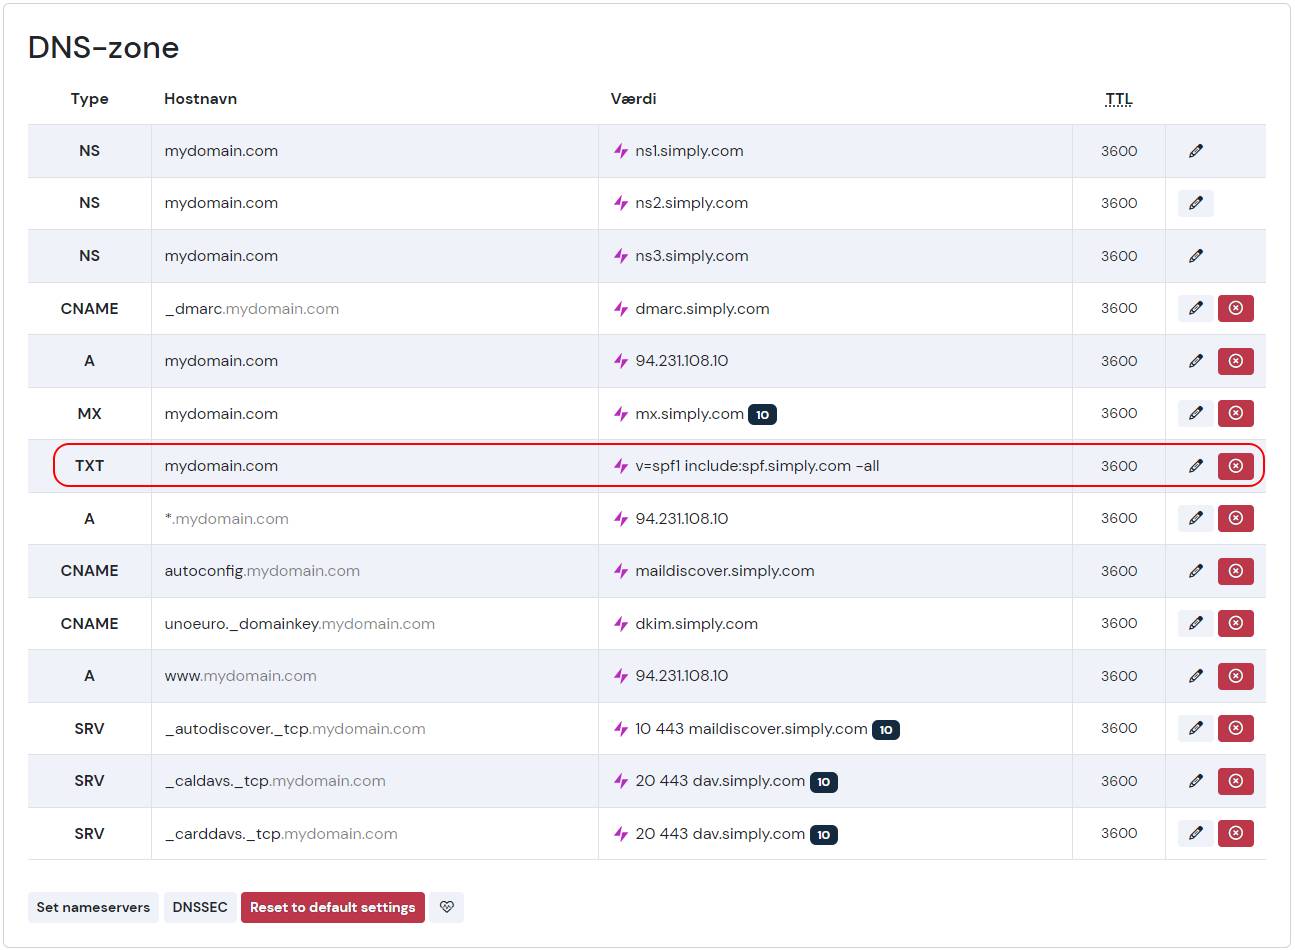1295x950 pixels.
Task: Delete the _autodiscover._tcp SRV record
Action: 1235,728
